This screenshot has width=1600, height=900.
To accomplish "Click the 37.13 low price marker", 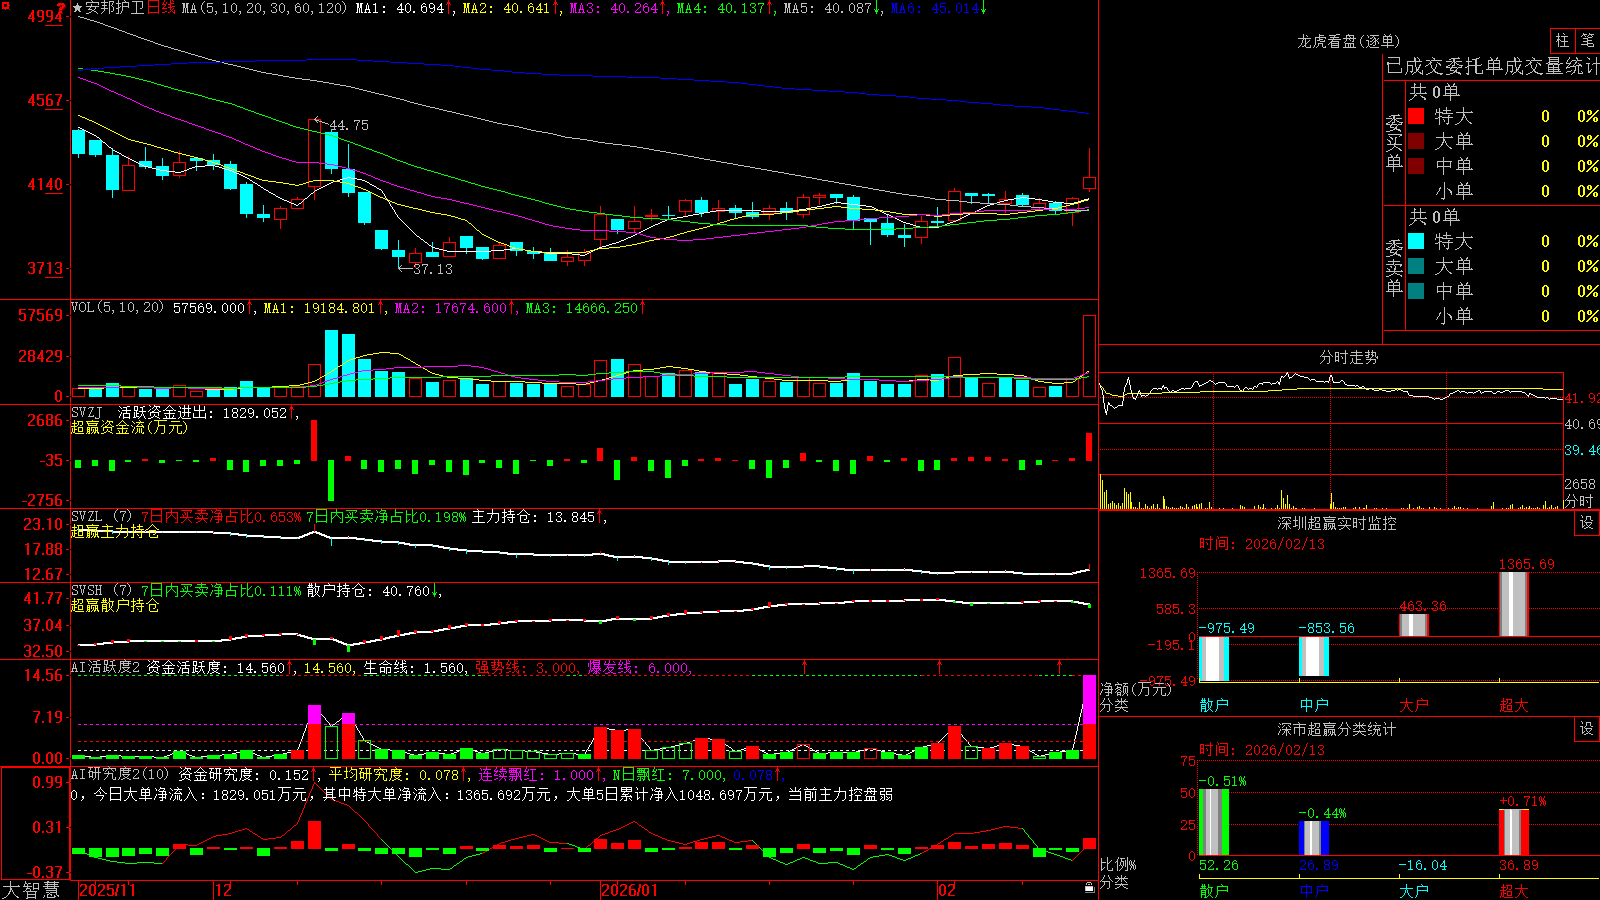I will coord(432,269).
